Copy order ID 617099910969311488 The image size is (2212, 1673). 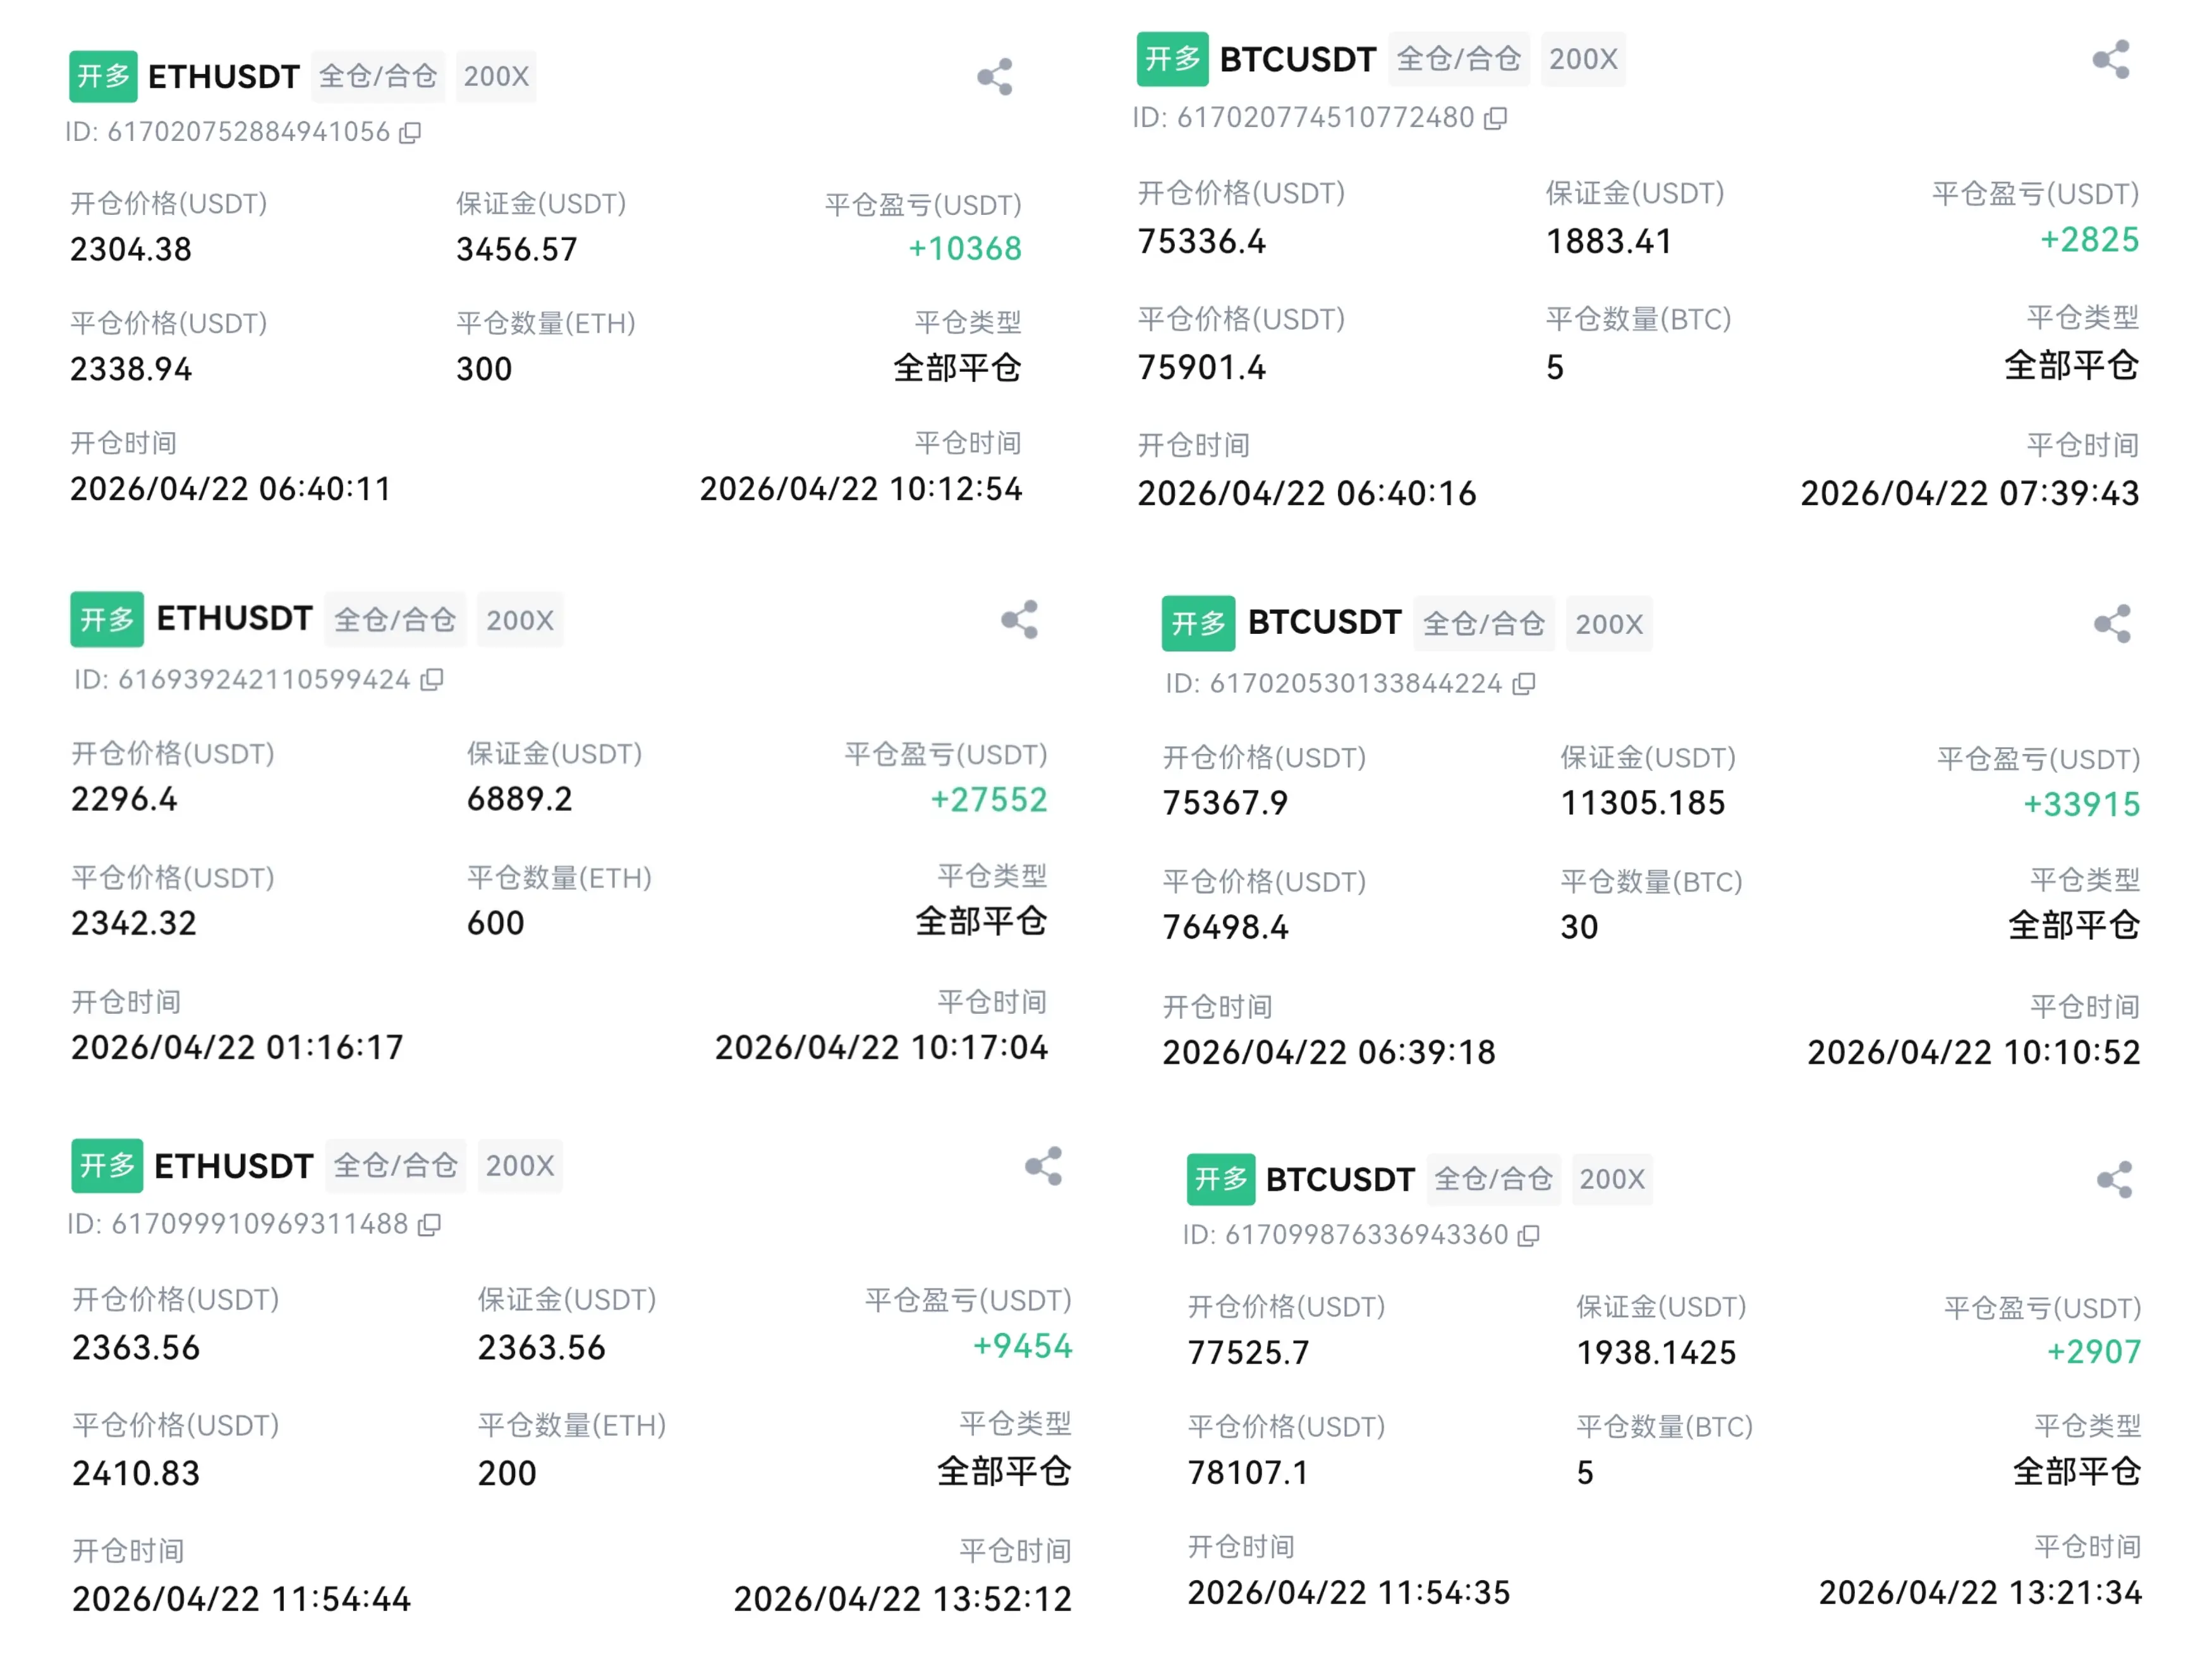(x=429, y=1225)
